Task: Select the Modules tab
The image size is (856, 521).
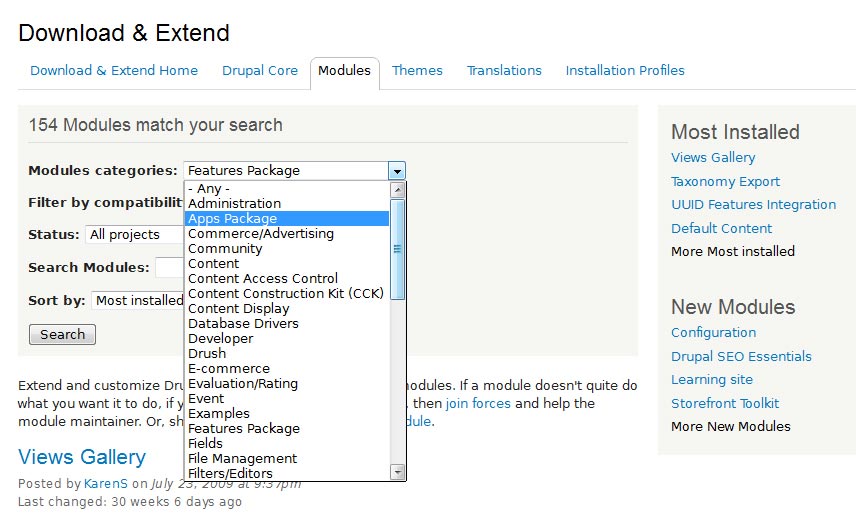Action: 344,70
